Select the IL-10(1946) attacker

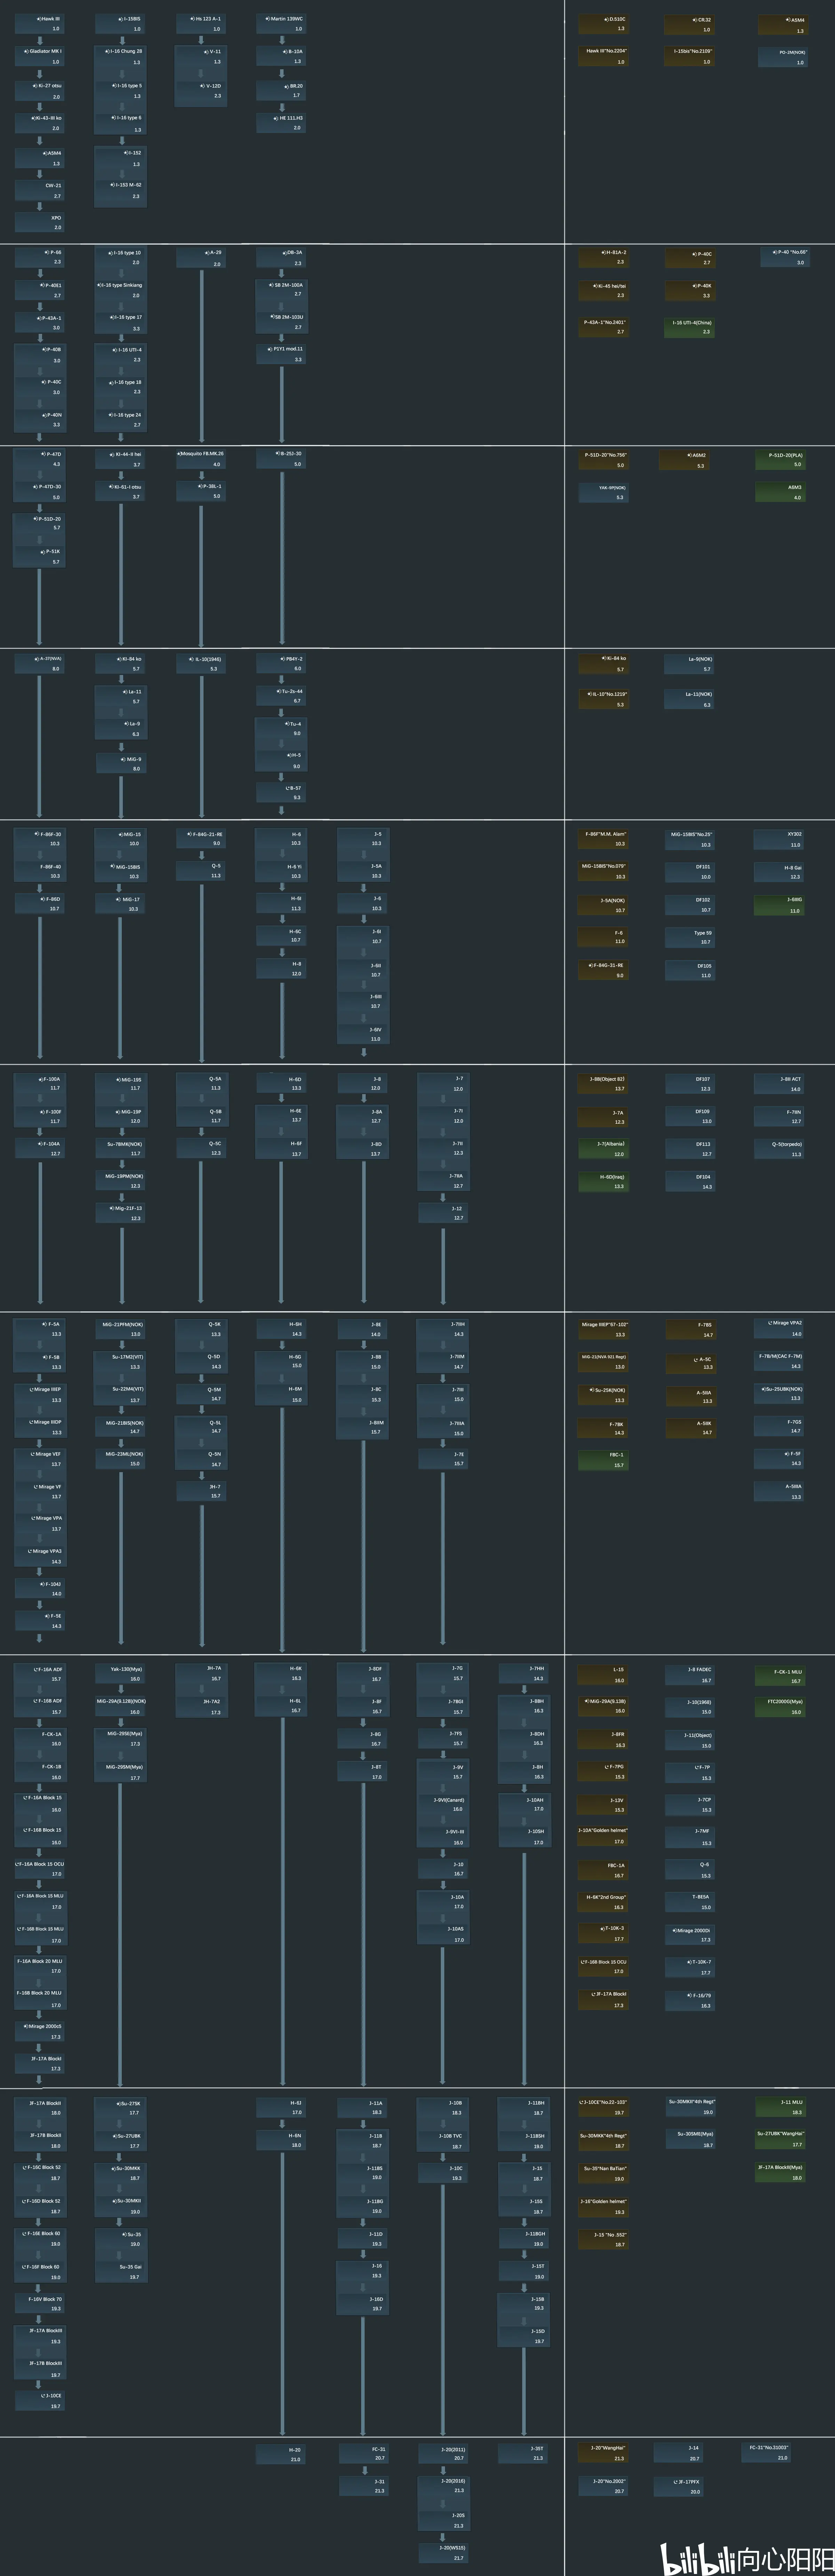[201, 664]
